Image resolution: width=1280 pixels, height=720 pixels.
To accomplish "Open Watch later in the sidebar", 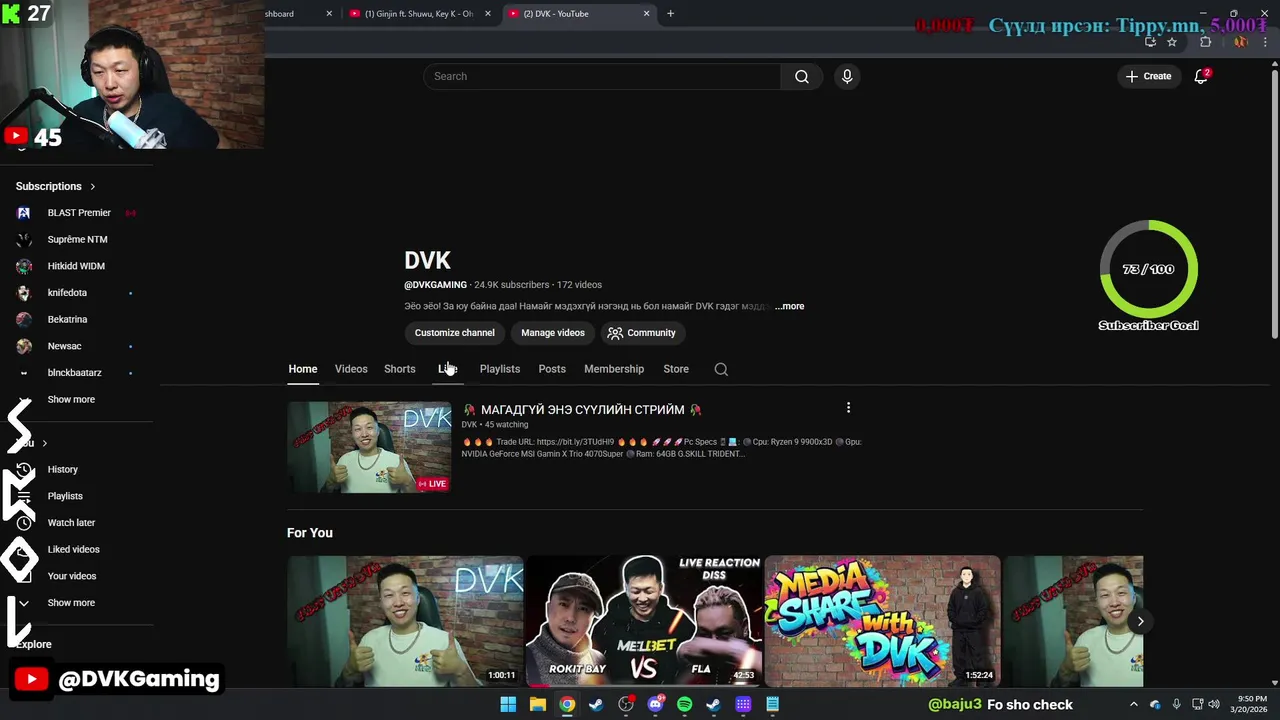I will pyautogui.click(x=71, y=523).
